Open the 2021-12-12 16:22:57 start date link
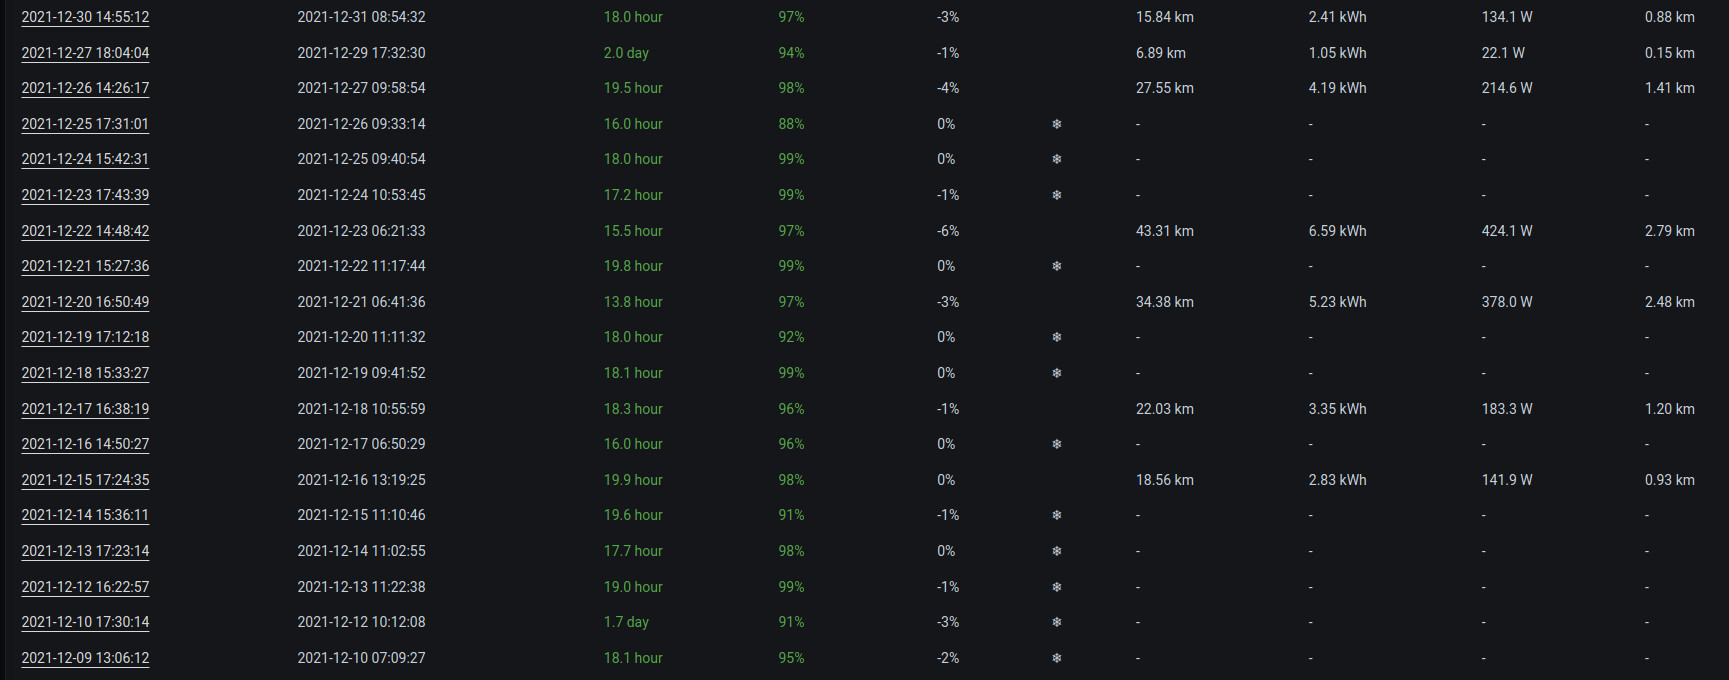This screenshot has height=680, width=1729. point(85,587)
